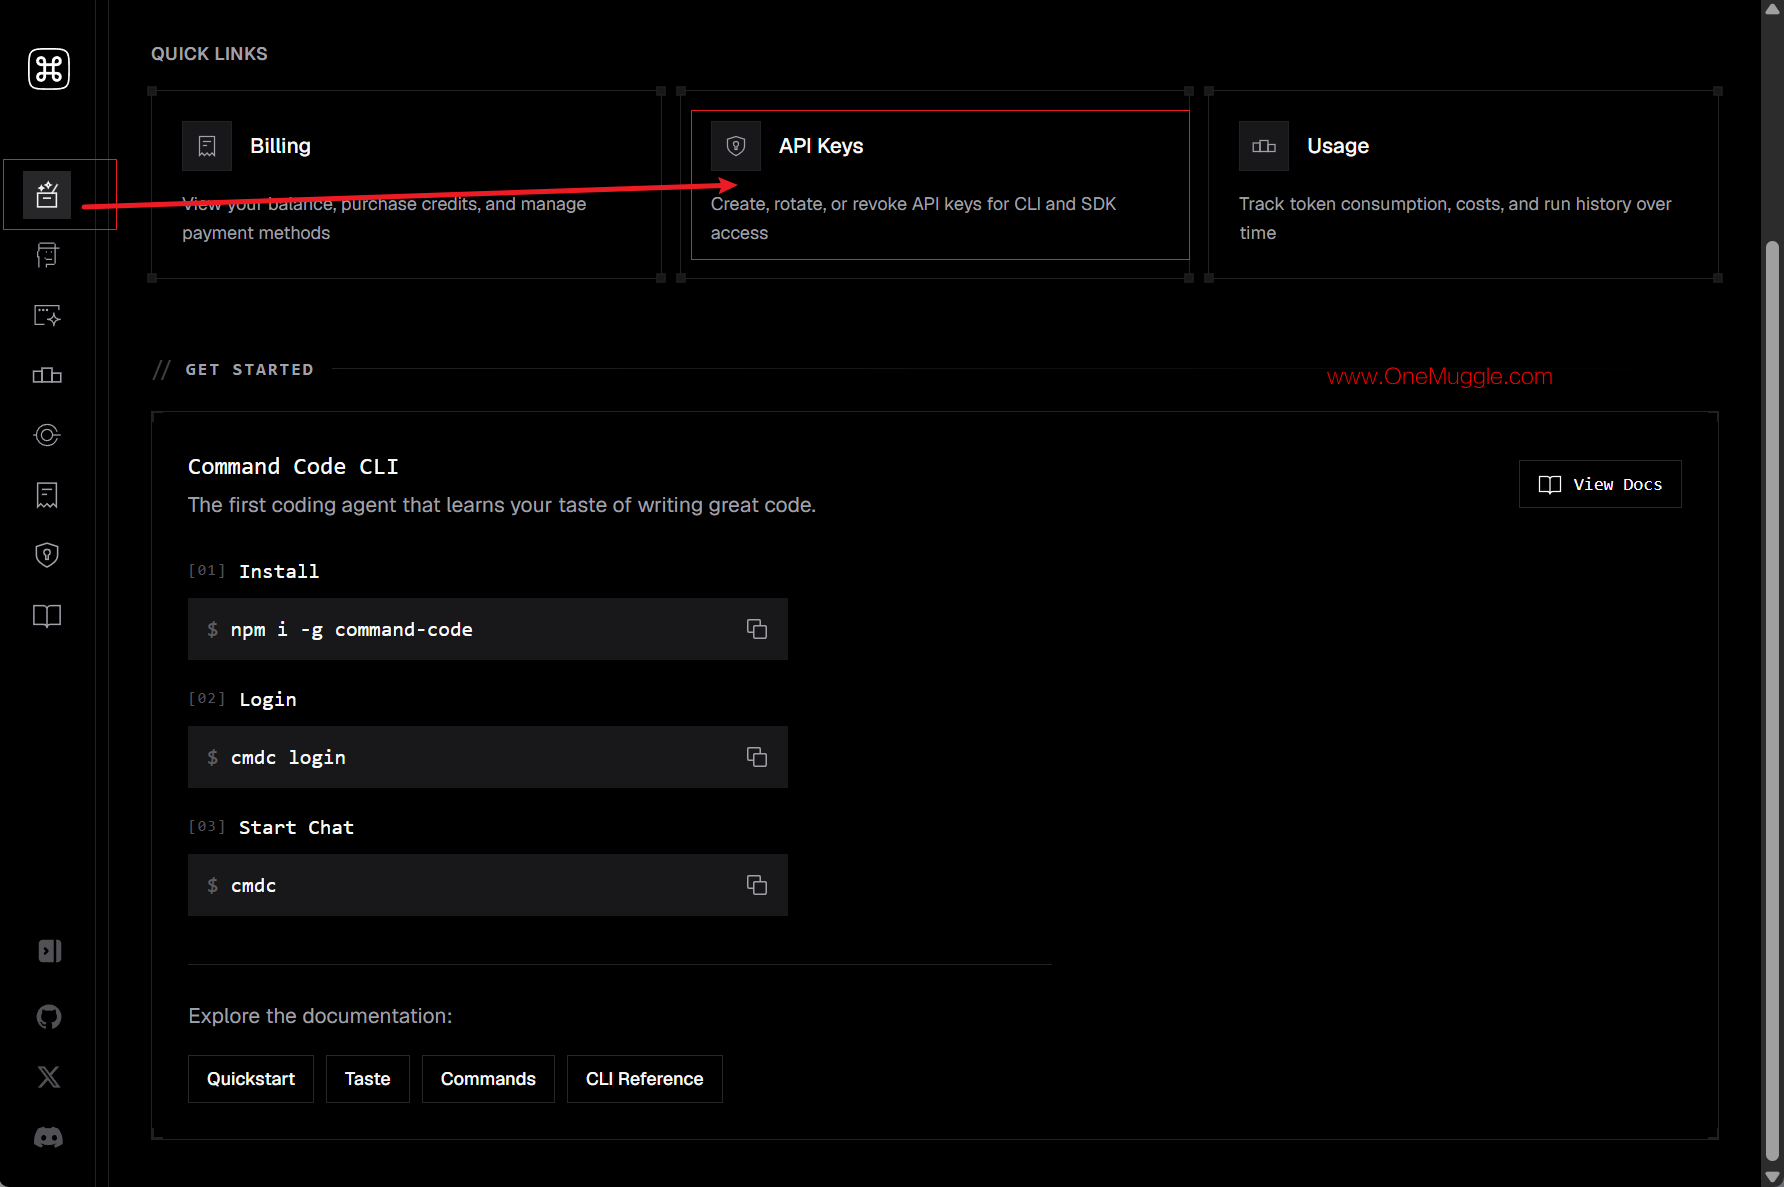Click the 'cmdc login' command text

click(x=288, y=757)
